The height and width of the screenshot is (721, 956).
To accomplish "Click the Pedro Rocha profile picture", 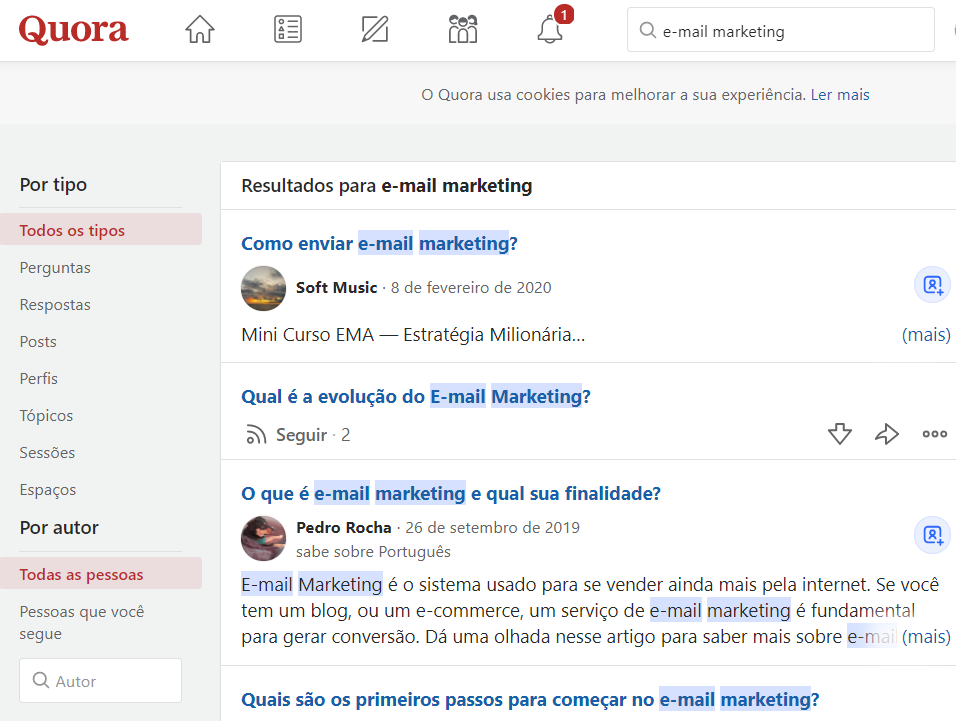I will [263, 539].
